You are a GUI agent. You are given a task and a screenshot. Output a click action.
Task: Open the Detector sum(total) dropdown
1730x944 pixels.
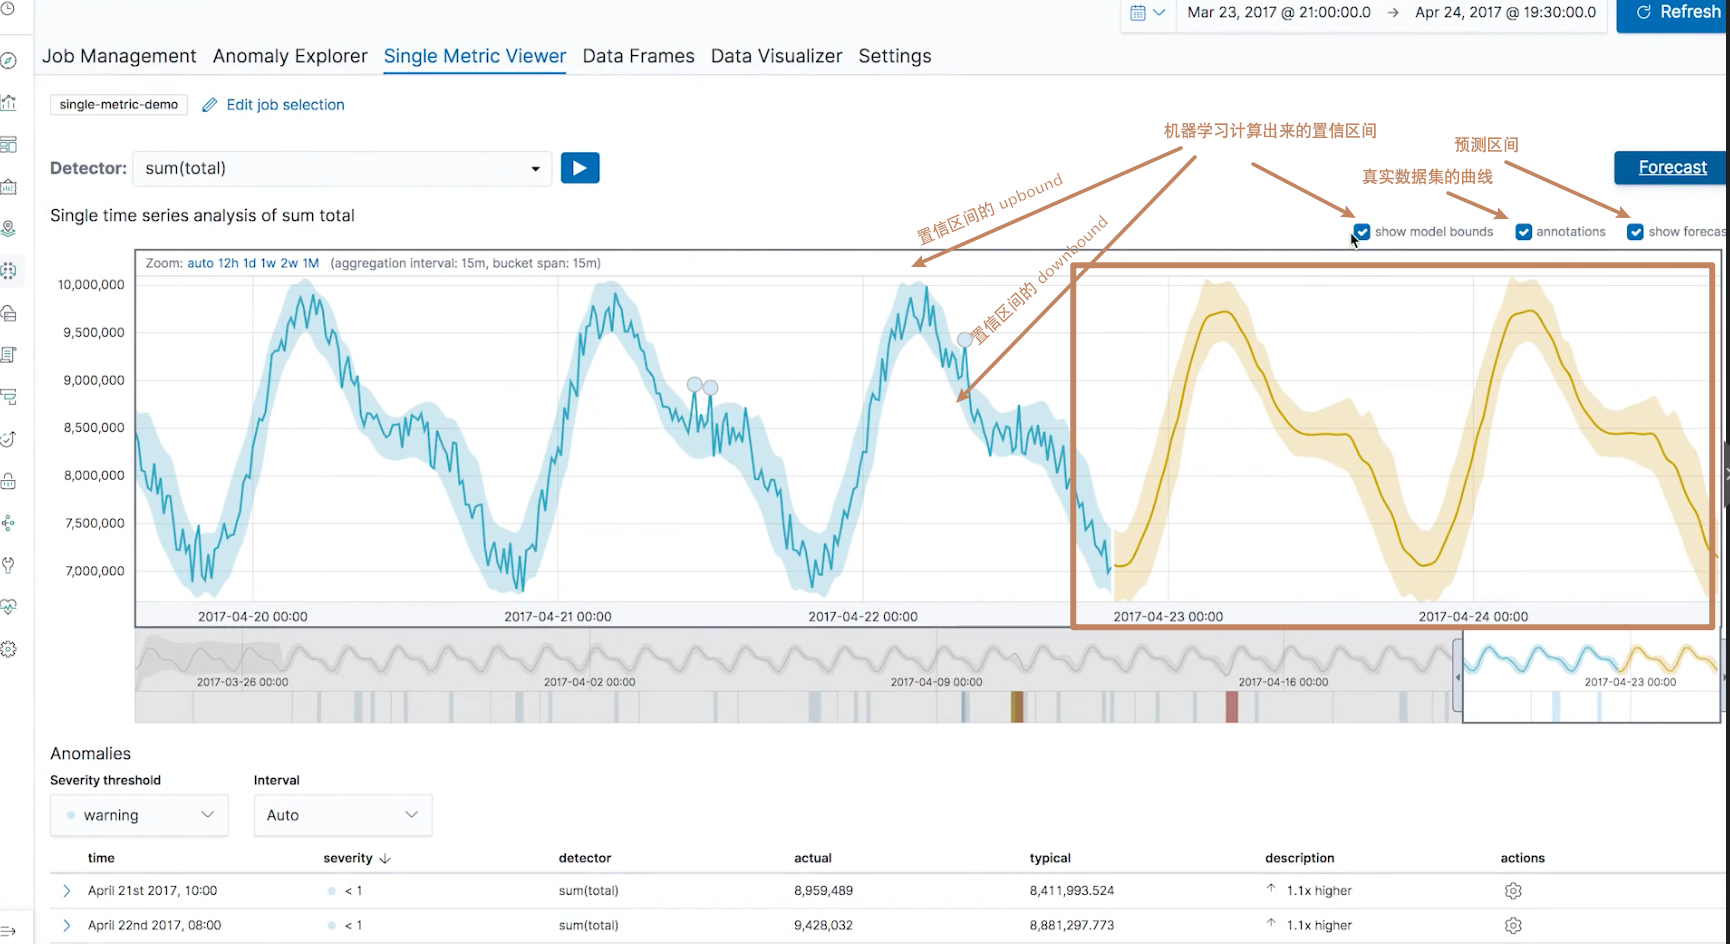342,168
